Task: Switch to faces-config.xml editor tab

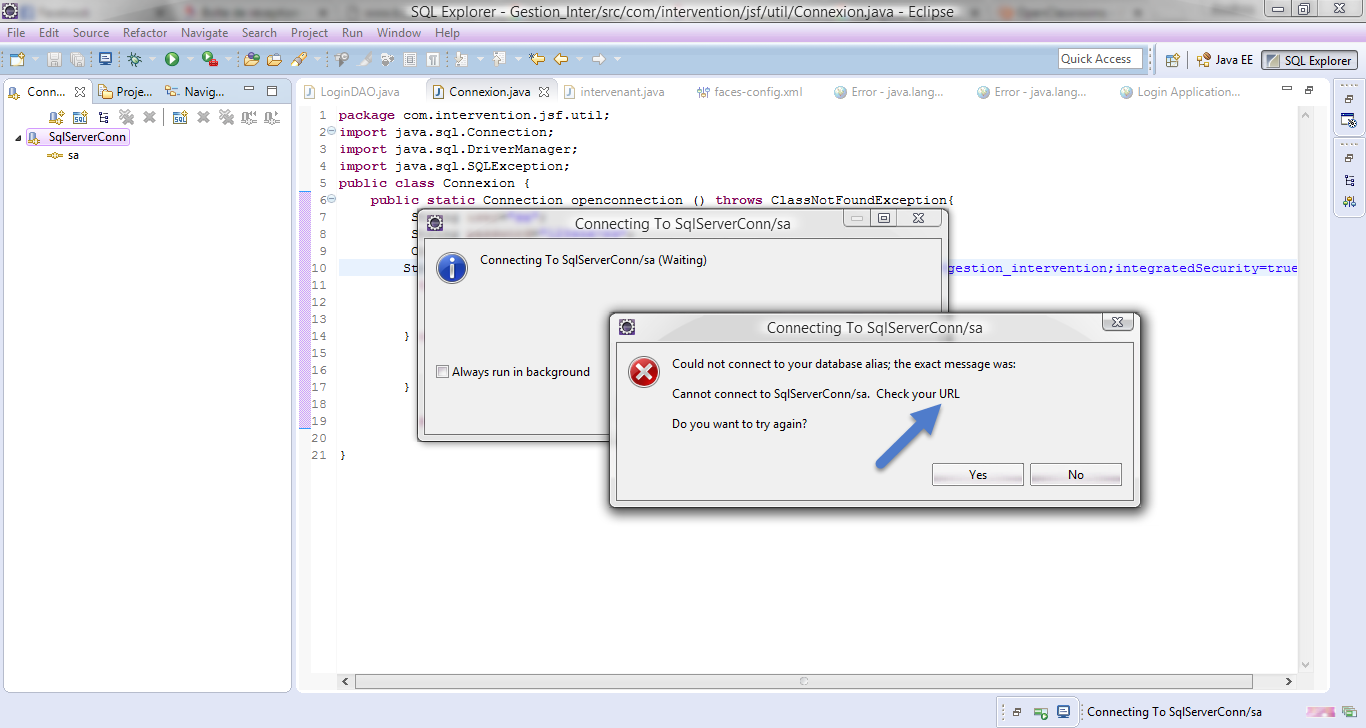Action: [x=749, y=92]
